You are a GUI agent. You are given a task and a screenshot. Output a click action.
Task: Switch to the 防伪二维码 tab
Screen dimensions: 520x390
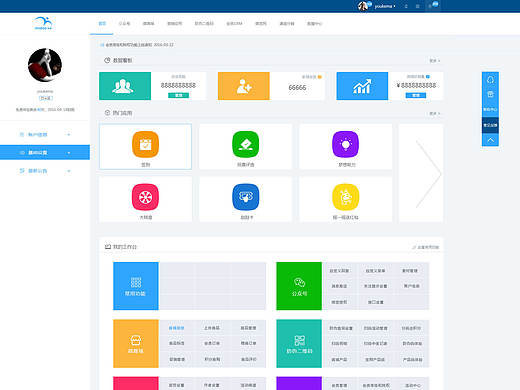tap(204, 24)
